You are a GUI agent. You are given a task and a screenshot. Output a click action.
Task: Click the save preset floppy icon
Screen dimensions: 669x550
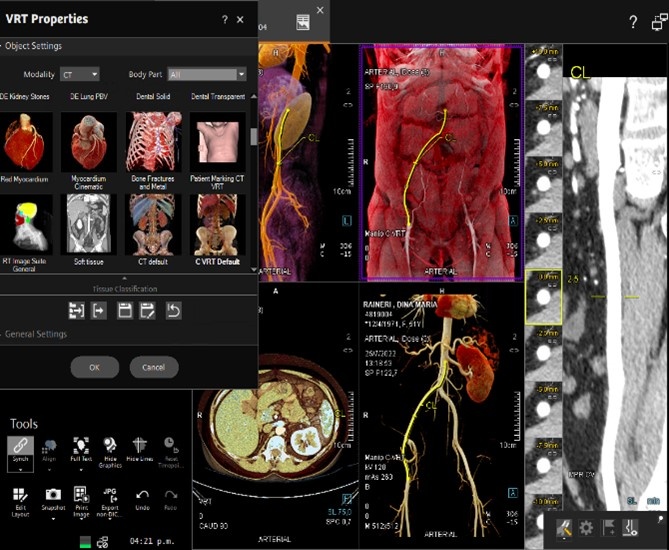tap(125, 311)
